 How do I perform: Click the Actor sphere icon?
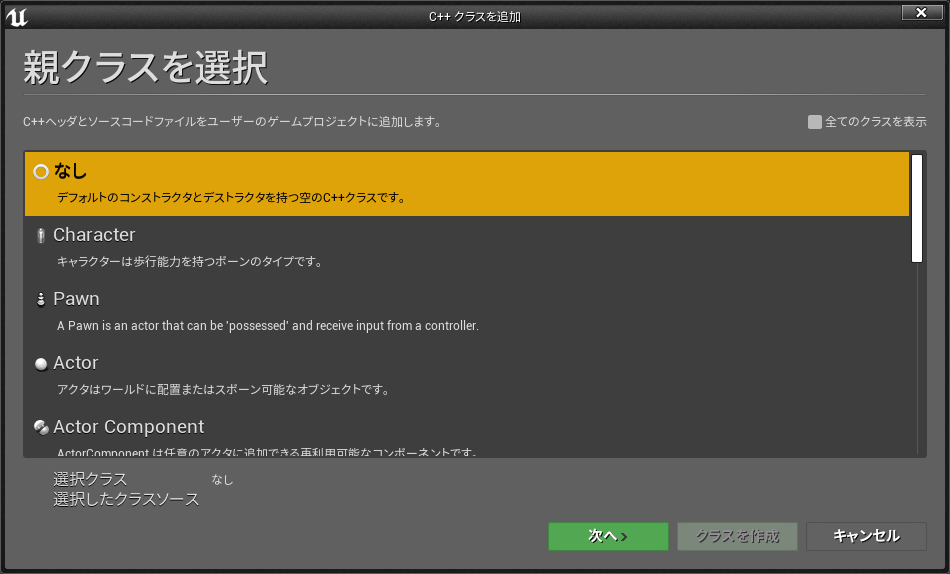(x=41, y=364)
